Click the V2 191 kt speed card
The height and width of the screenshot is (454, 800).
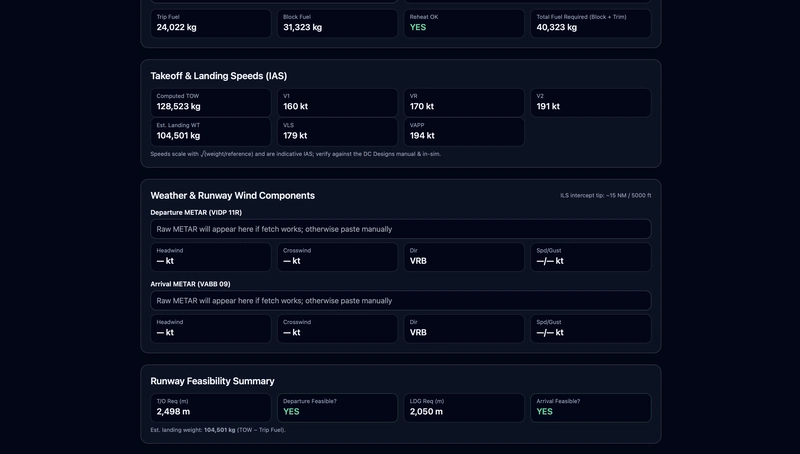tap(590, 102)
